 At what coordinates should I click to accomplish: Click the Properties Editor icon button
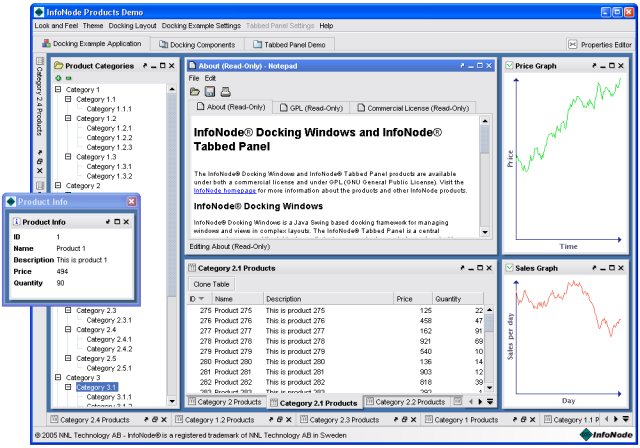tap(573, 44)
